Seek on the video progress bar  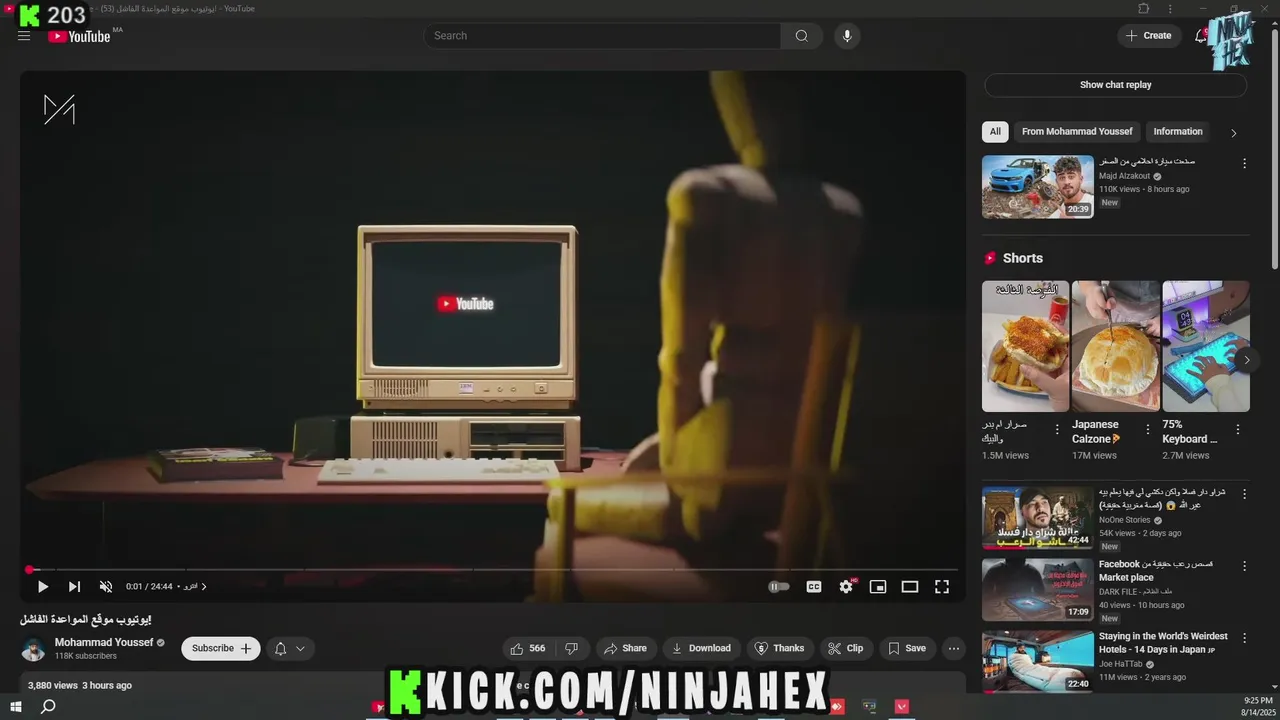coord(493,570)
